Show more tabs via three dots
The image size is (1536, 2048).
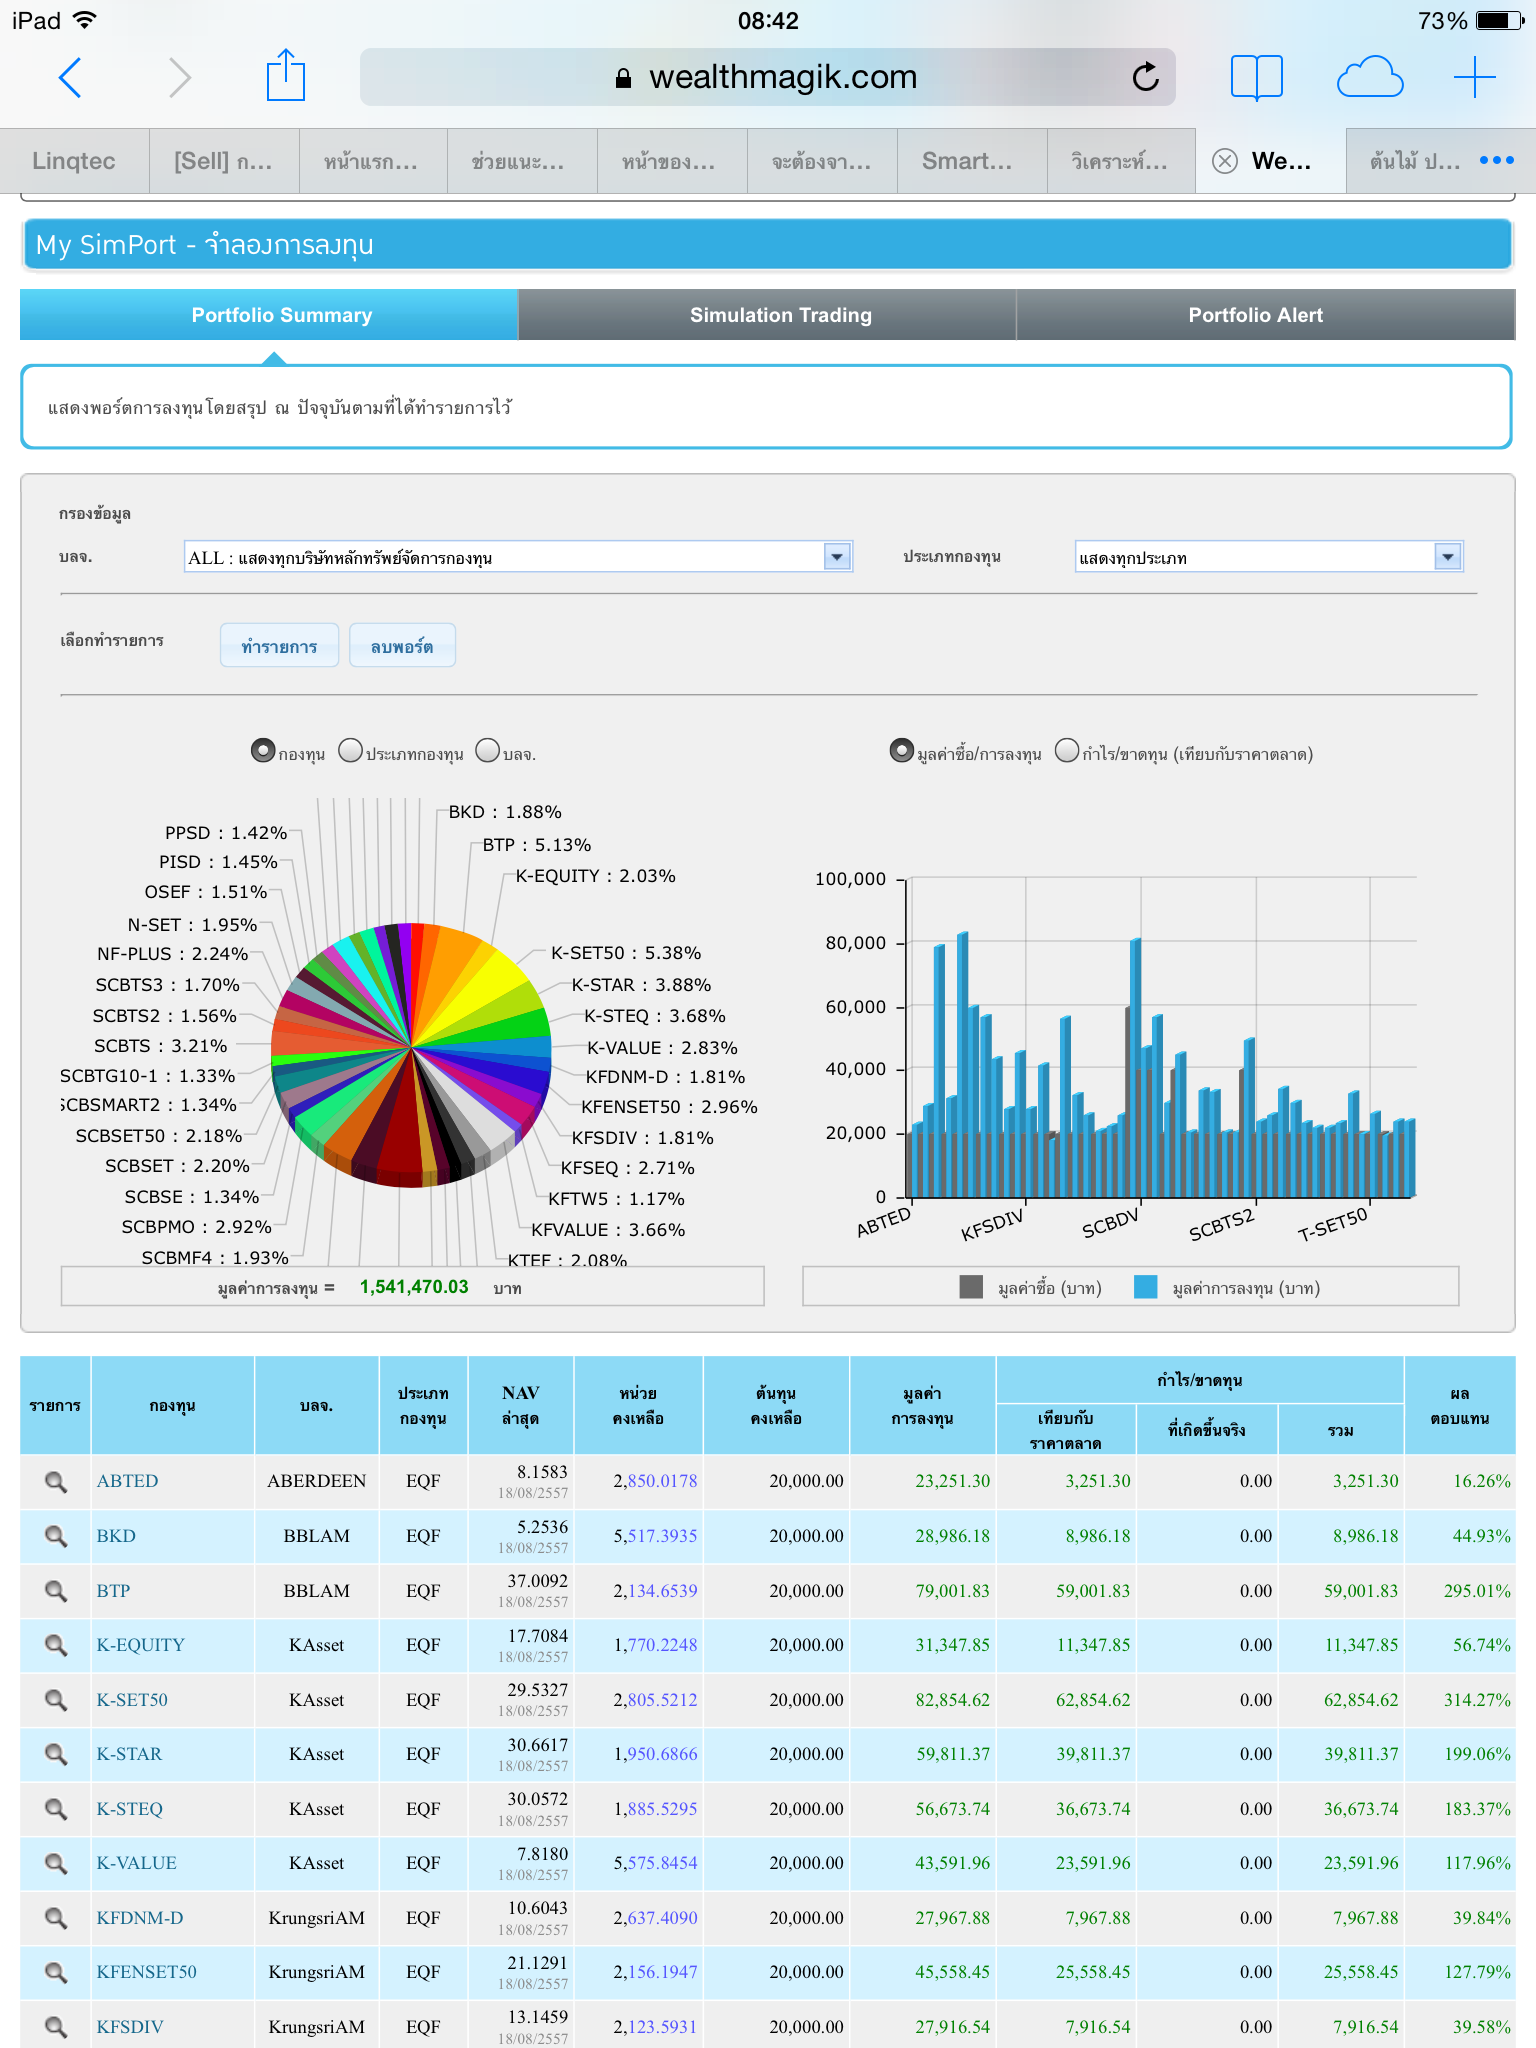[1496, 161]
